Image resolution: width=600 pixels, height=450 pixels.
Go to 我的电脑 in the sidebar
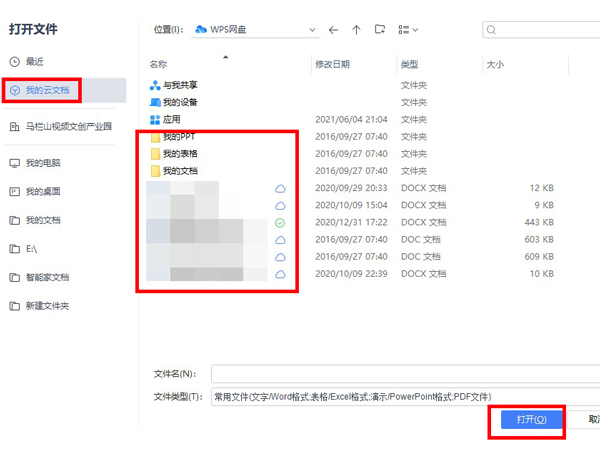click(43, 163)
